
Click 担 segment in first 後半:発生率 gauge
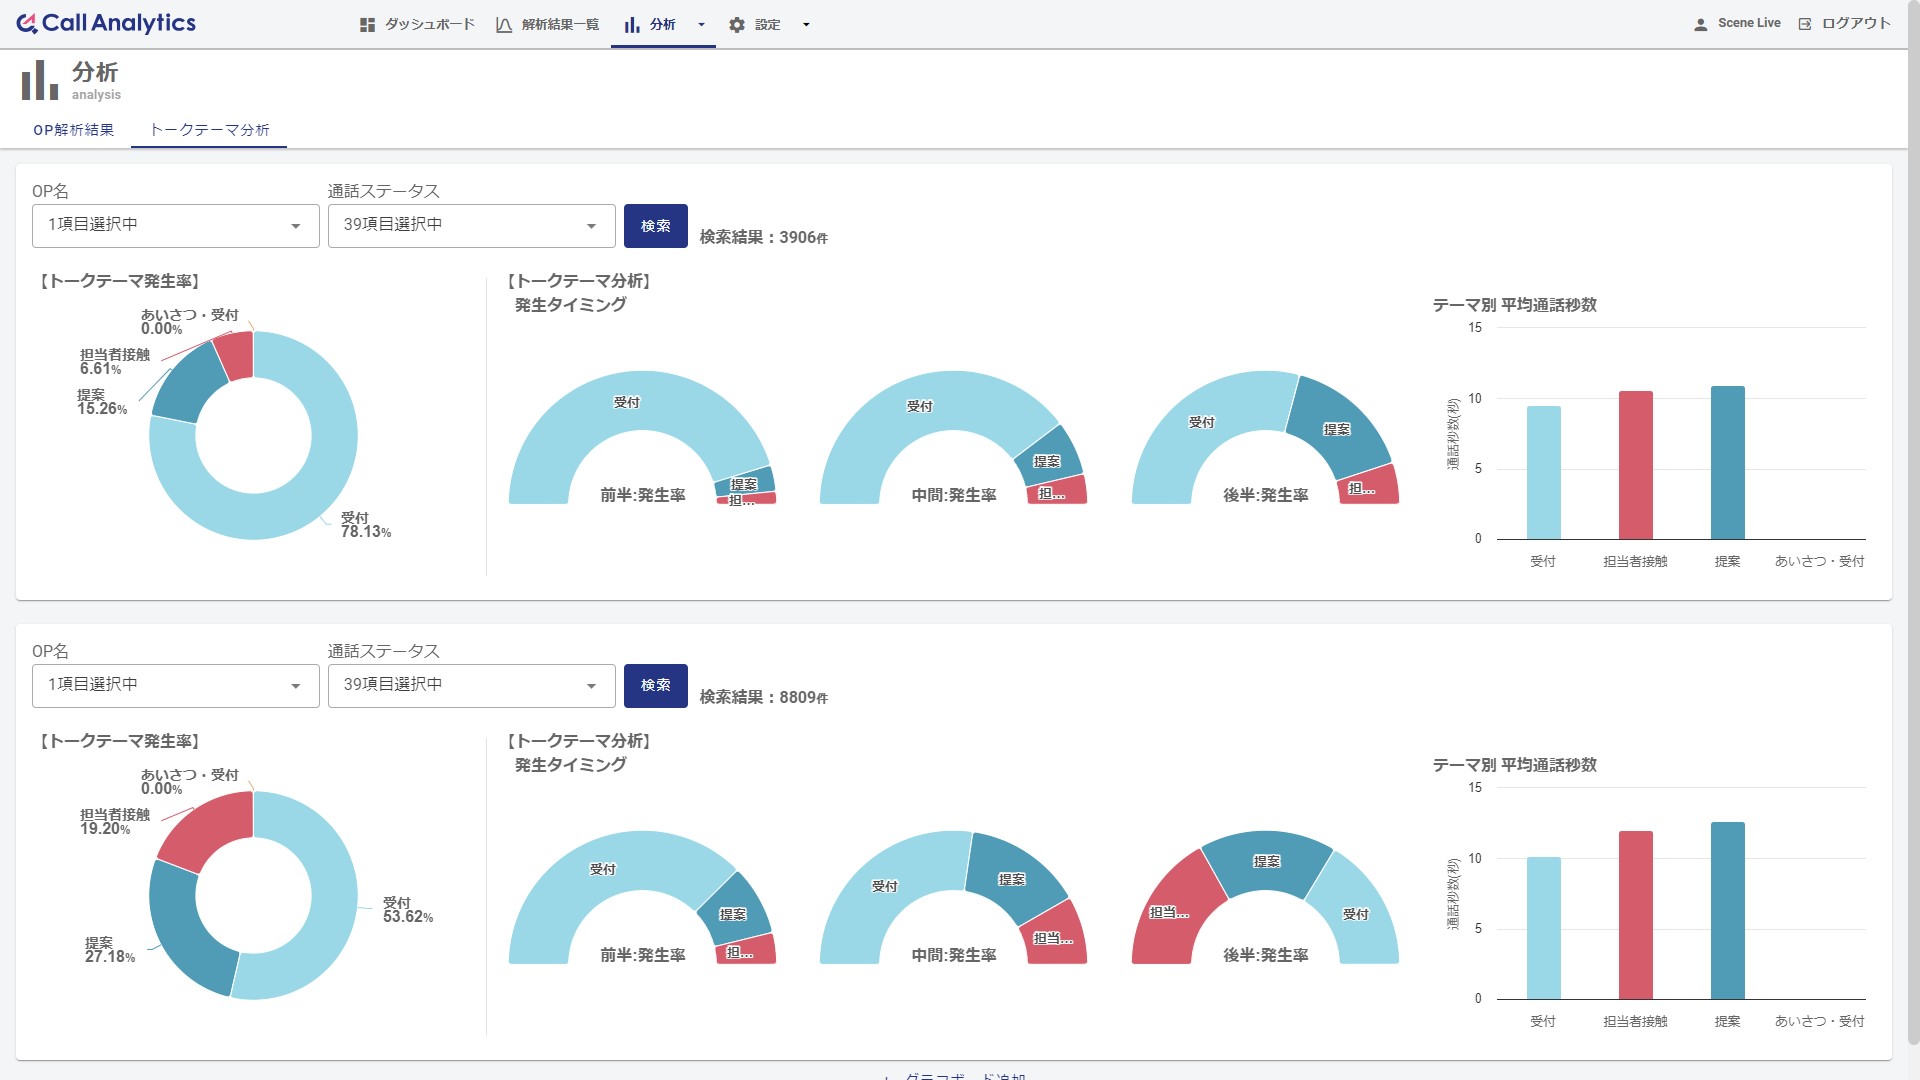(x=1368, y=486)
